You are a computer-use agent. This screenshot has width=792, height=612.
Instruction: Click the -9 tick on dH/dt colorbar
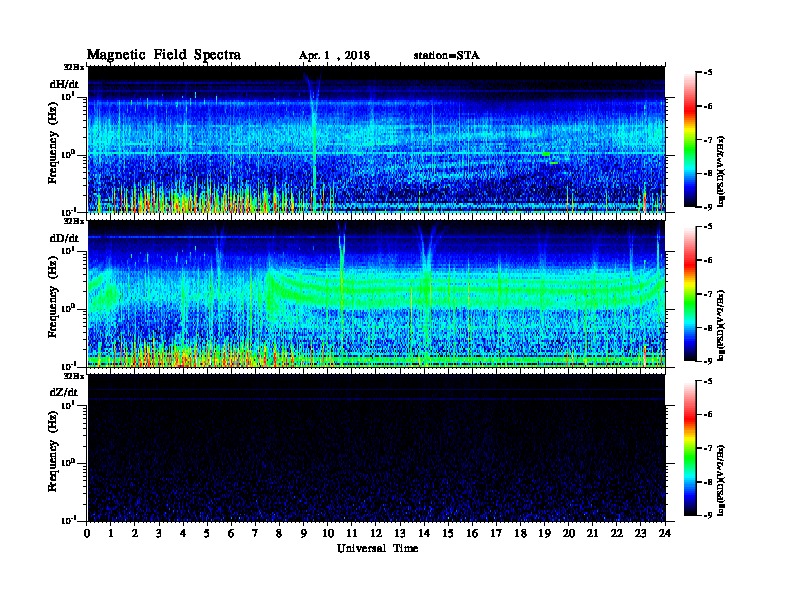[707, 207]
